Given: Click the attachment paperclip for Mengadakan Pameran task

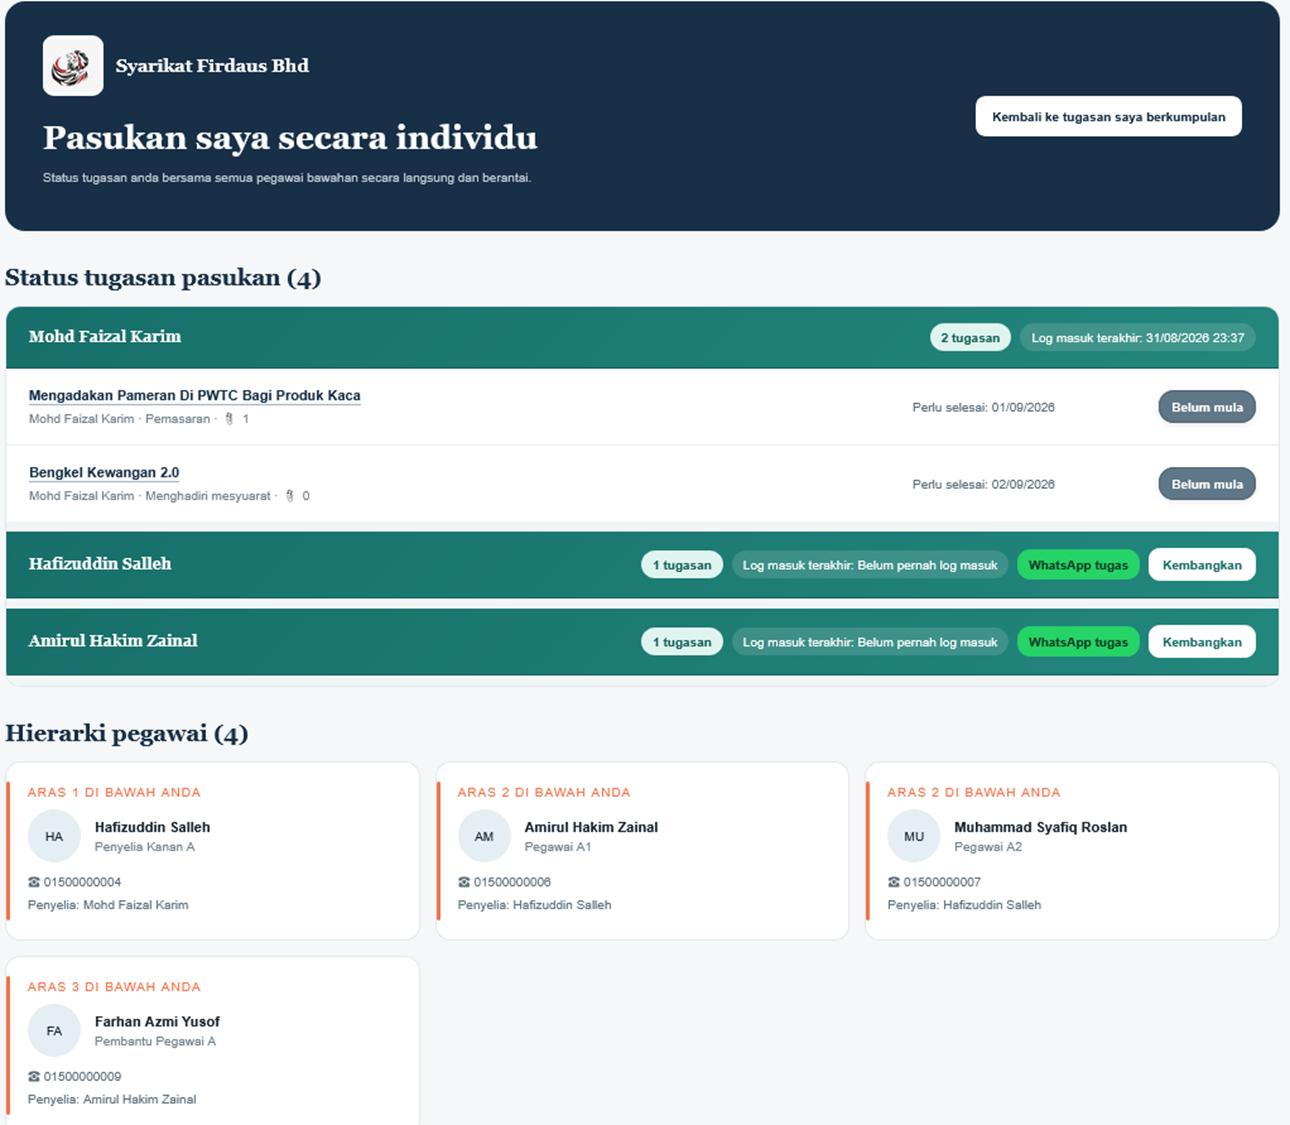Looking at the screenshot, I should tap(229, 419).
